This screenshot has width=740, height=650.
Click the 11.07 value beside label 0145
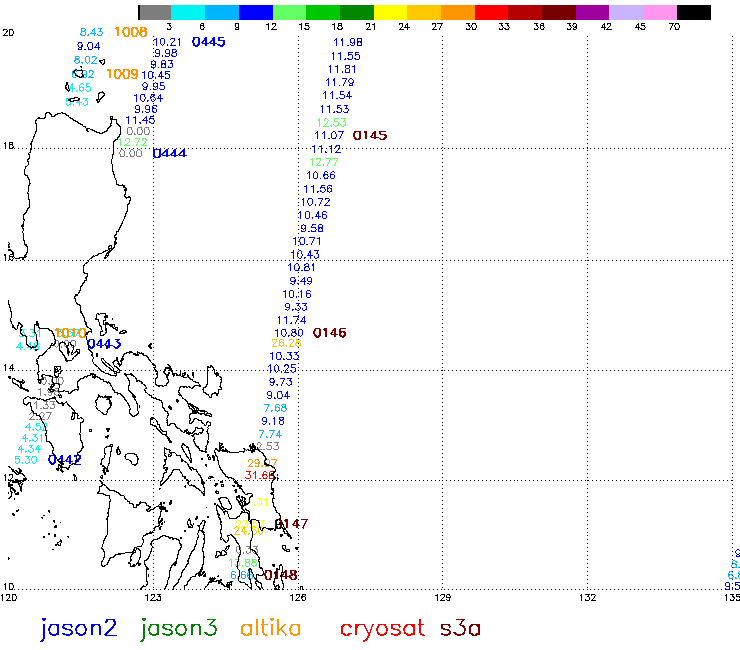point(329,135)
